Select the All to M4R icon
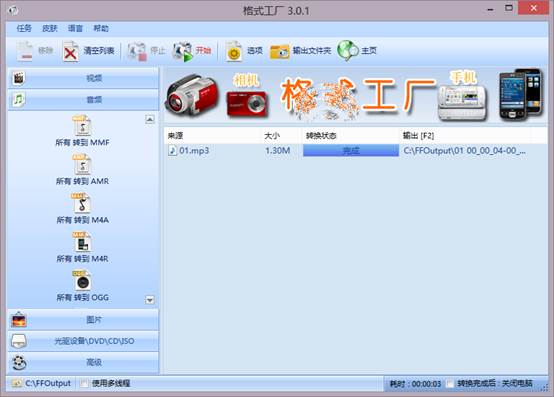 pyautogui.click(x=82, y=242)
